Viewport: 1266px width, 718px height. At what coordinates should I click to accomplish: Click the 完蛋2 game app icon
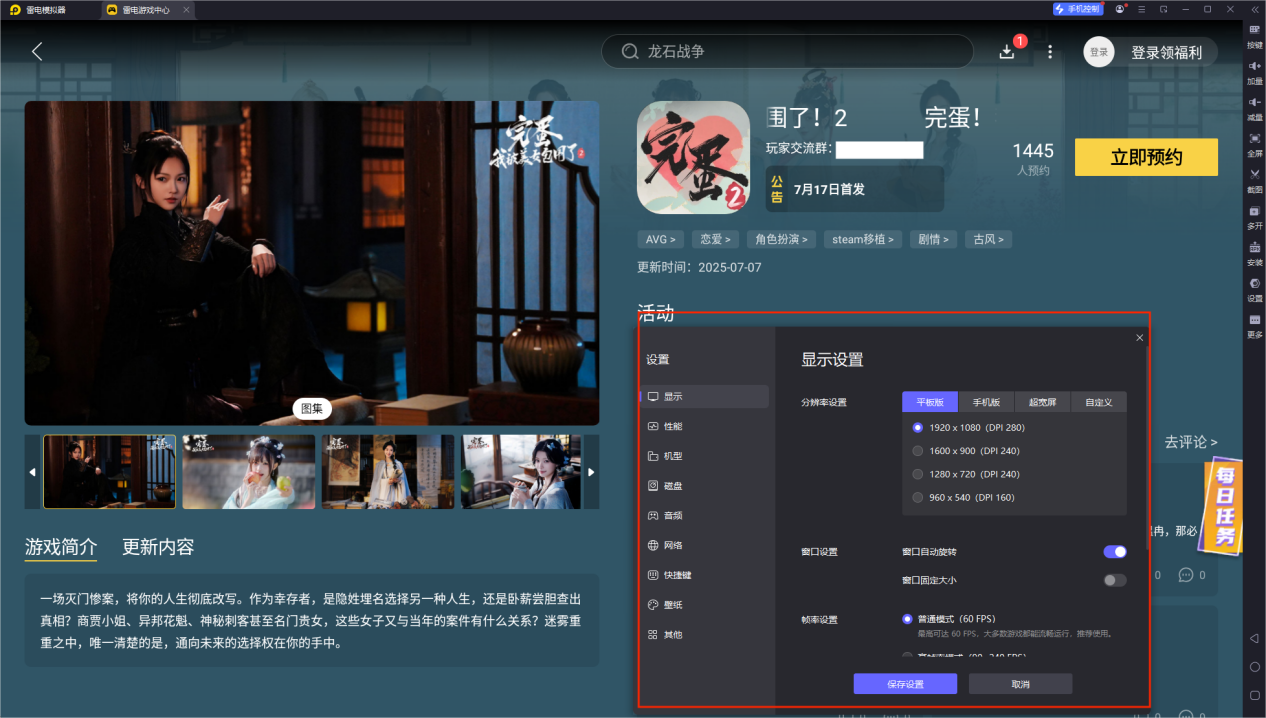(x=693, y=157)
